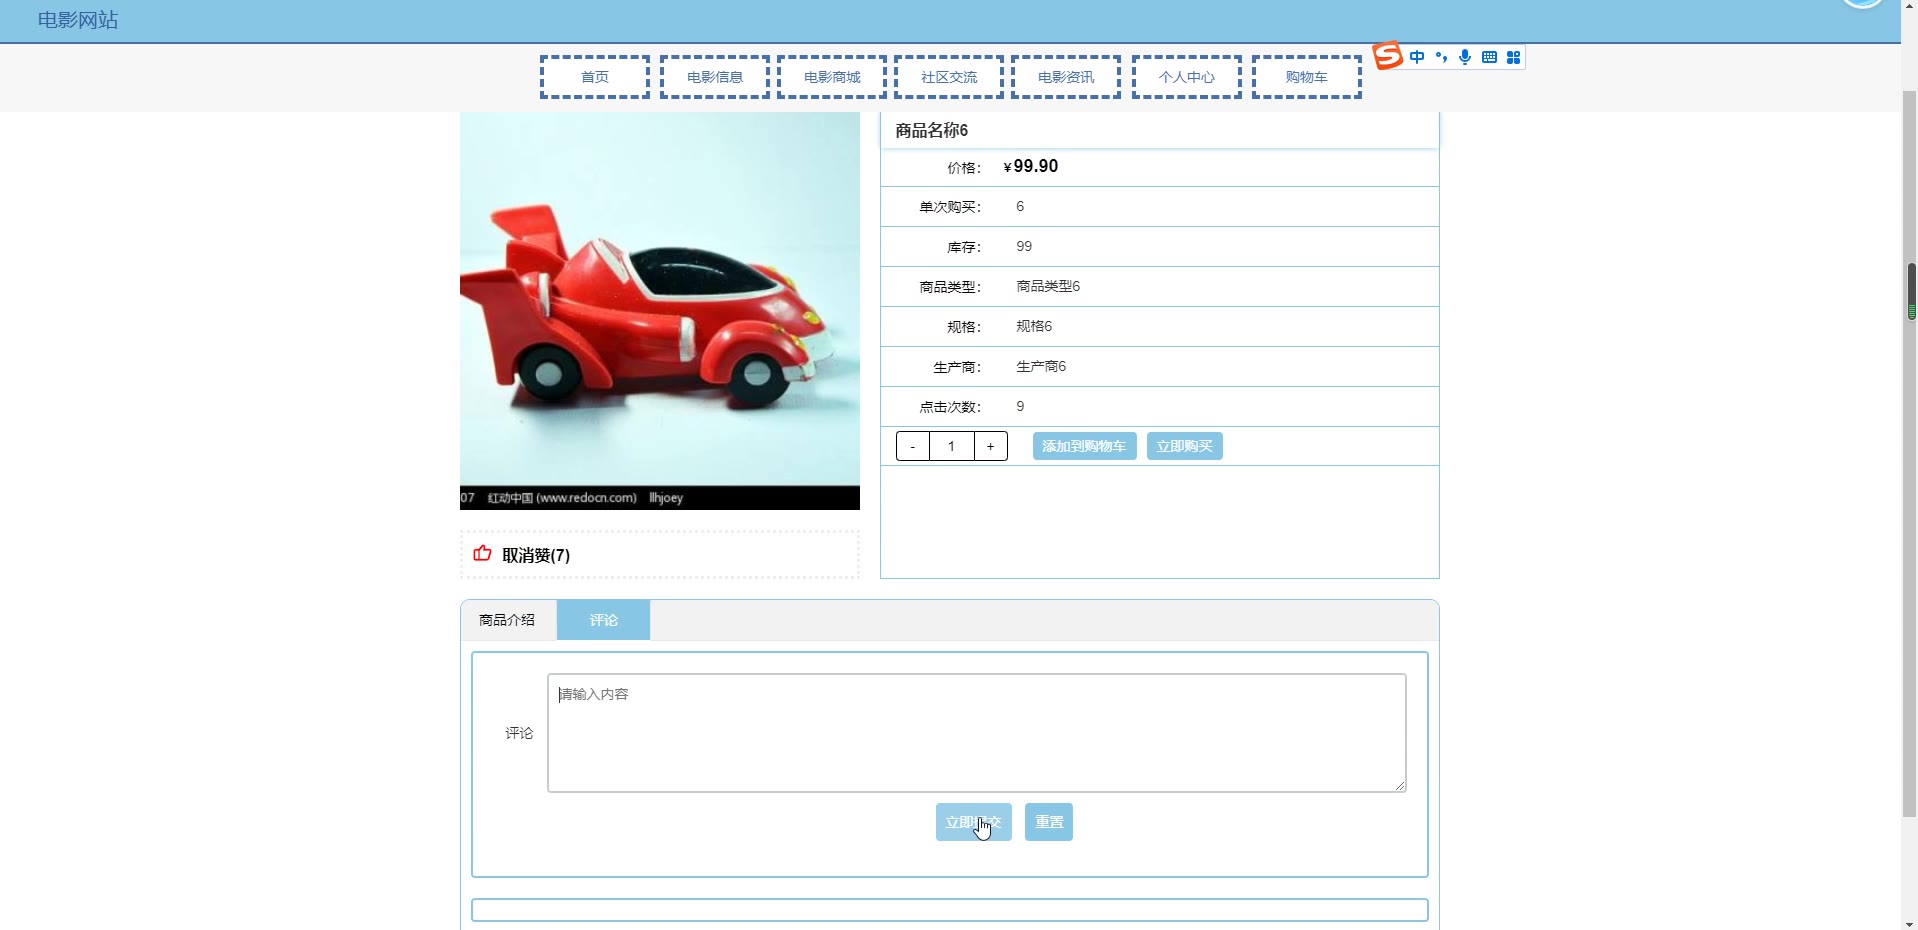The width and height of the screenshot is (1918, 930).
Task: Click the 商品类型6 value
Action: 1048,286
